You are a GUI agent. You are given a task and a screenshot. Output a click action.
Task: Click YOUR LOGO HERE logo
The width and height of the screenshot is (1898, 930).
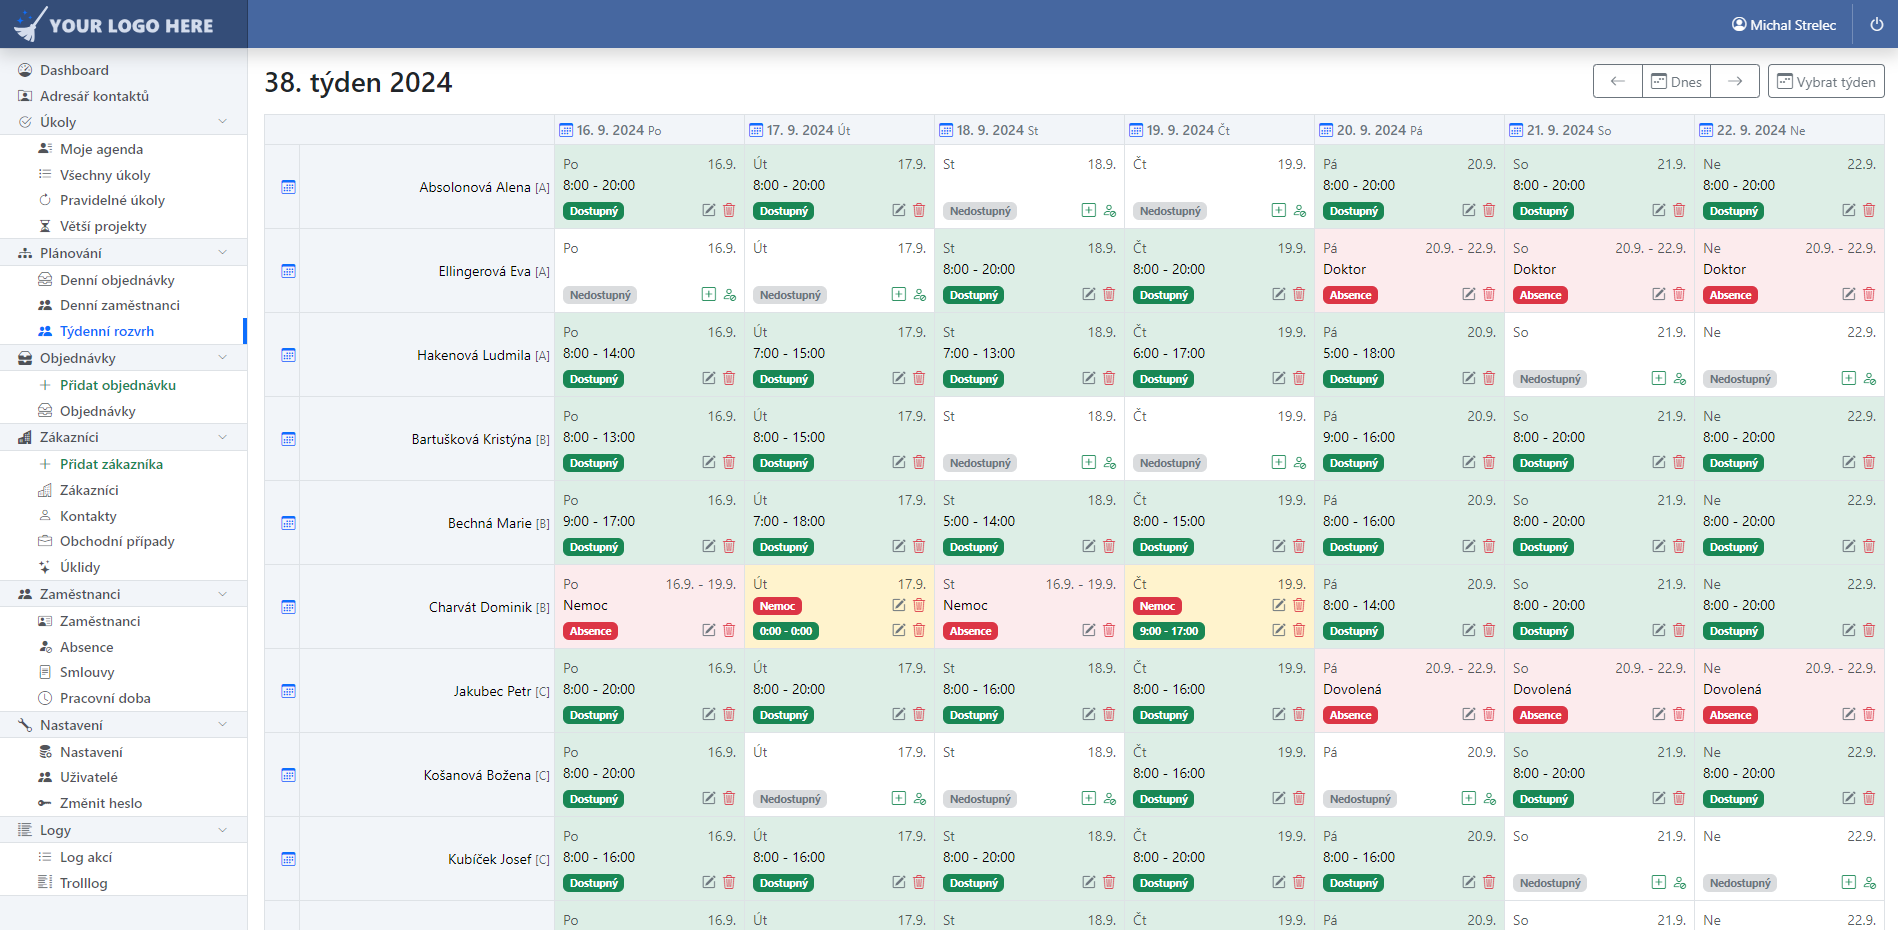(x=115, y=24)
